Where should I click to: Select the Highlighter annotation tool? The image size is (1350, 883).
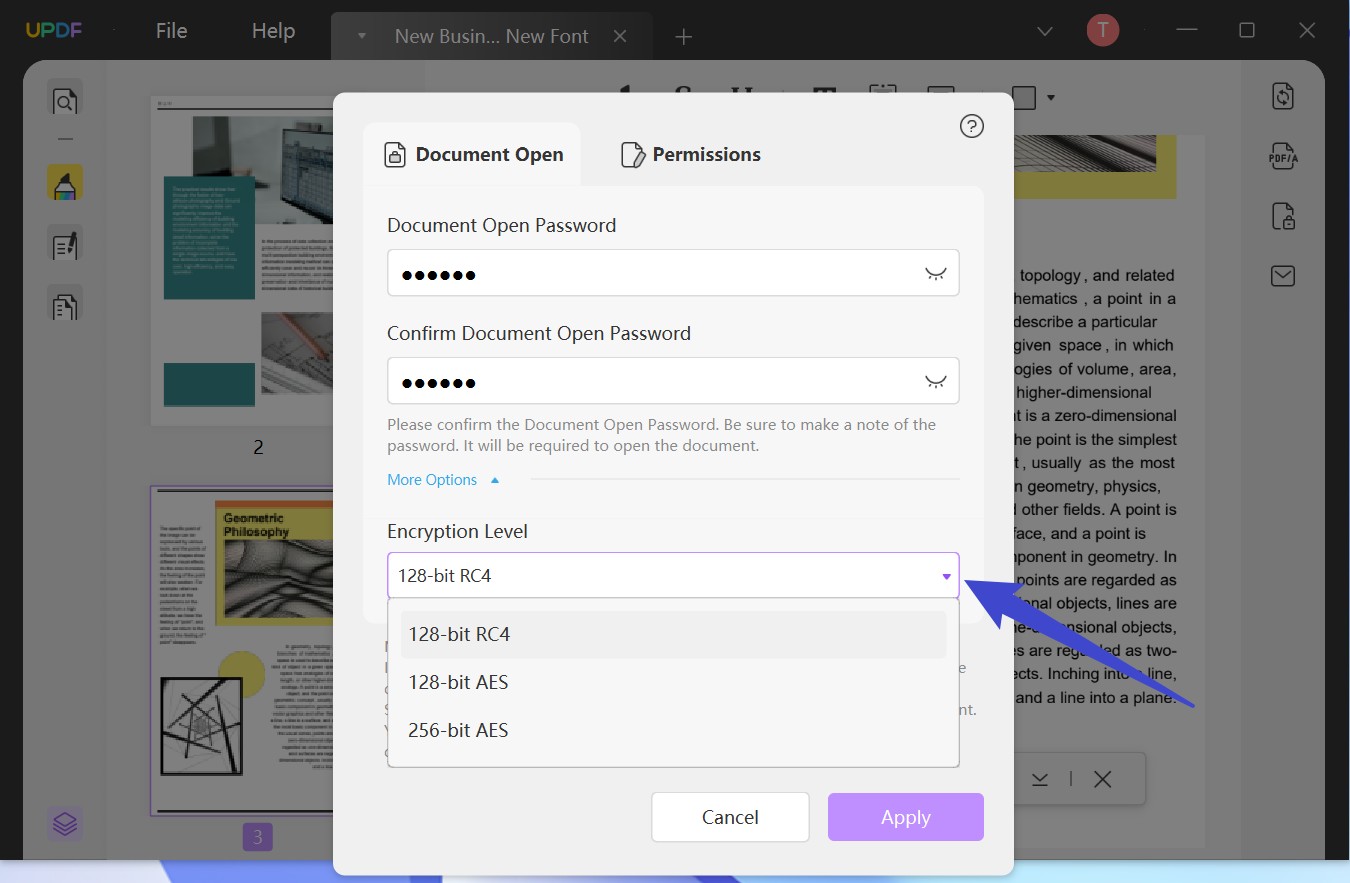click(x=64, y=182)
